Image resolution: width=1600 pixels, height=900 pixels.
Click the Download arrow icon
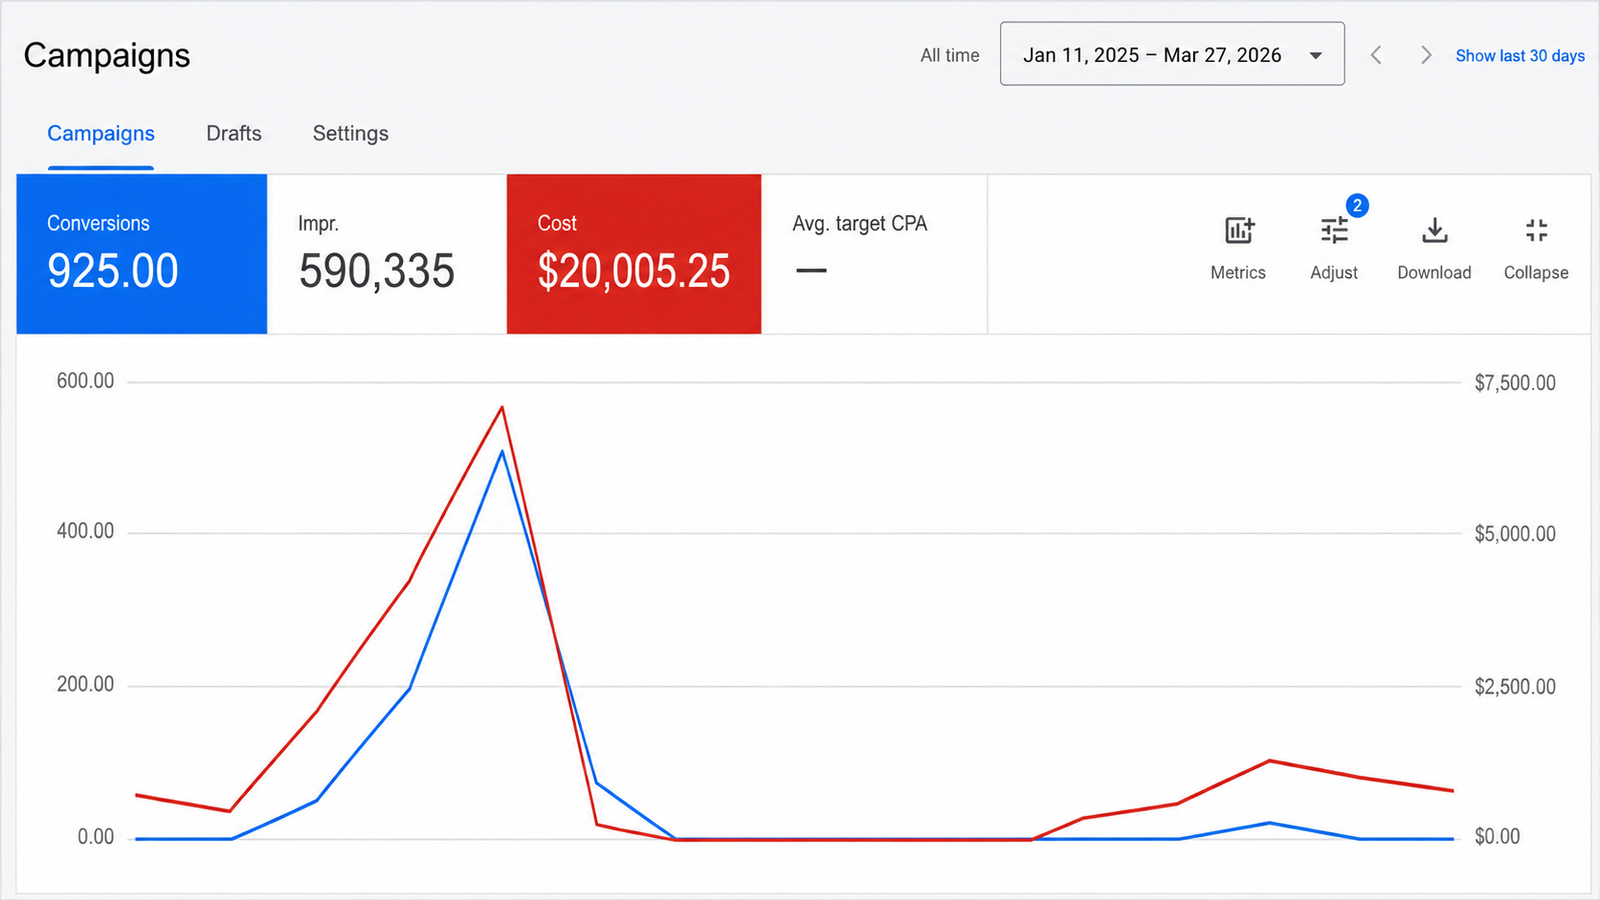[1434, 231]
